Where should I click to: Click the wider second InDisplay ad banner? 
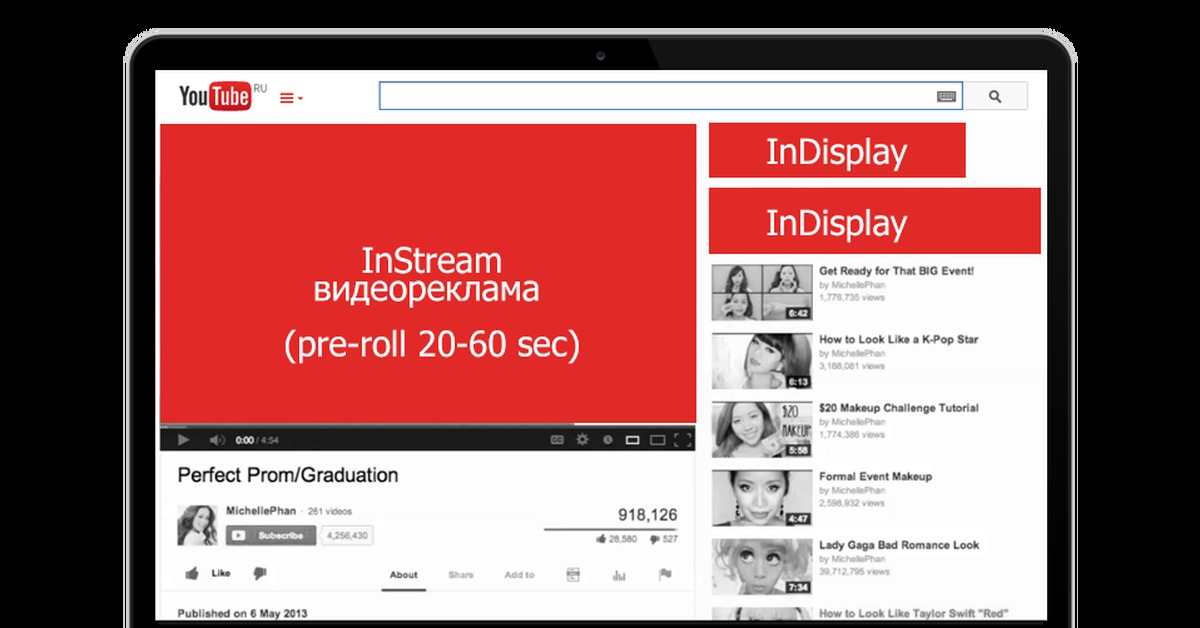[875, 221]
